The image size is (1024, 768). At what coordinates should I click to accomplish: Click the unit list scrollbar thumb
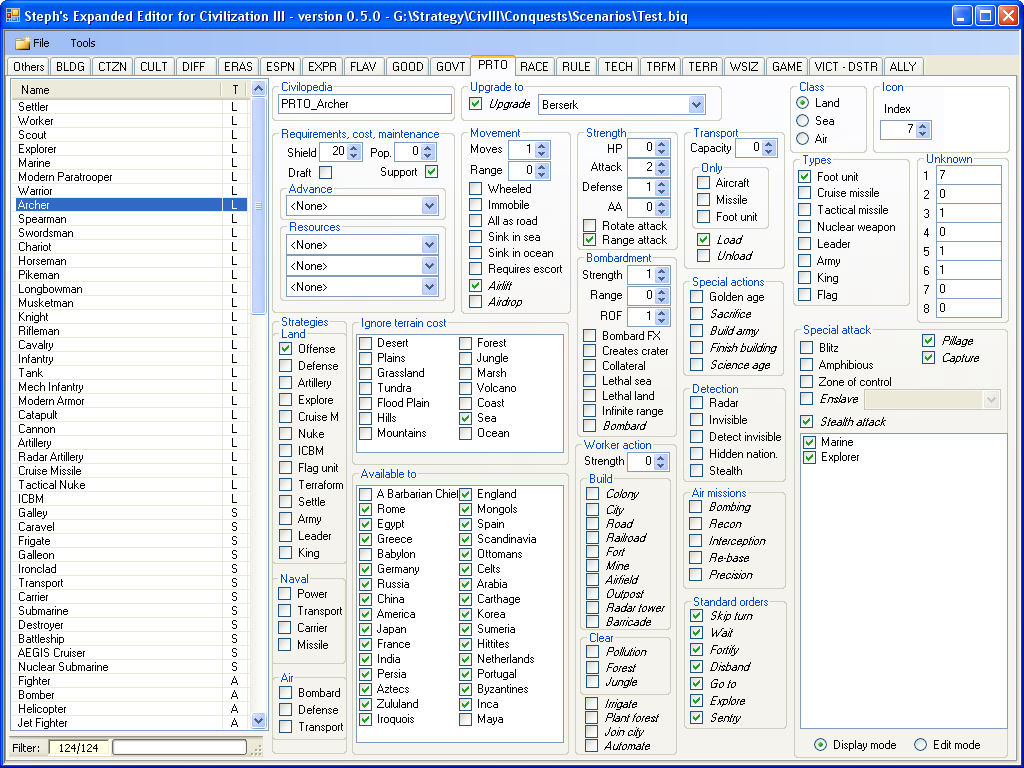pyautogui.click(x=259, y=204)
